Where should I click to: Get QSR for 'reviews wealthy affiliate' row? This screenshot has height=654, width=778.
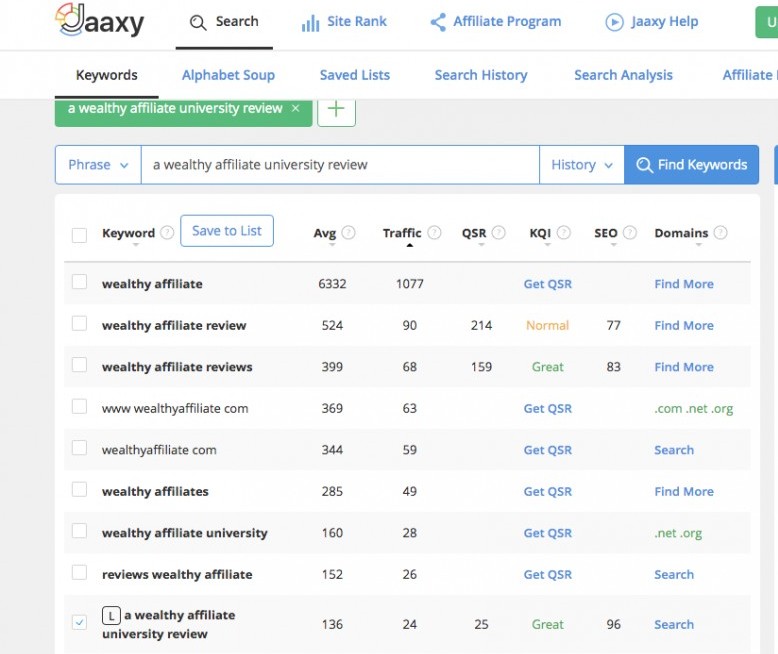pyautogui.click(x=548, y=575)
